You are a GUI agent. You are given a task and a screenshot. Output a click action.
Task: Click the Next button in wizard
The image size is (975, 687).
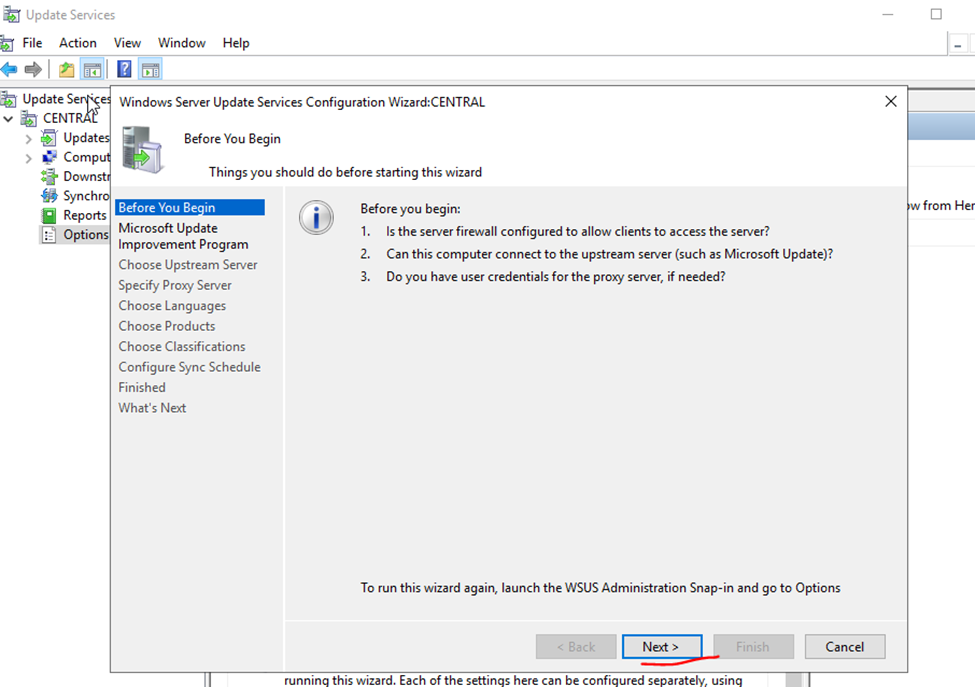[x=661, y=647]
